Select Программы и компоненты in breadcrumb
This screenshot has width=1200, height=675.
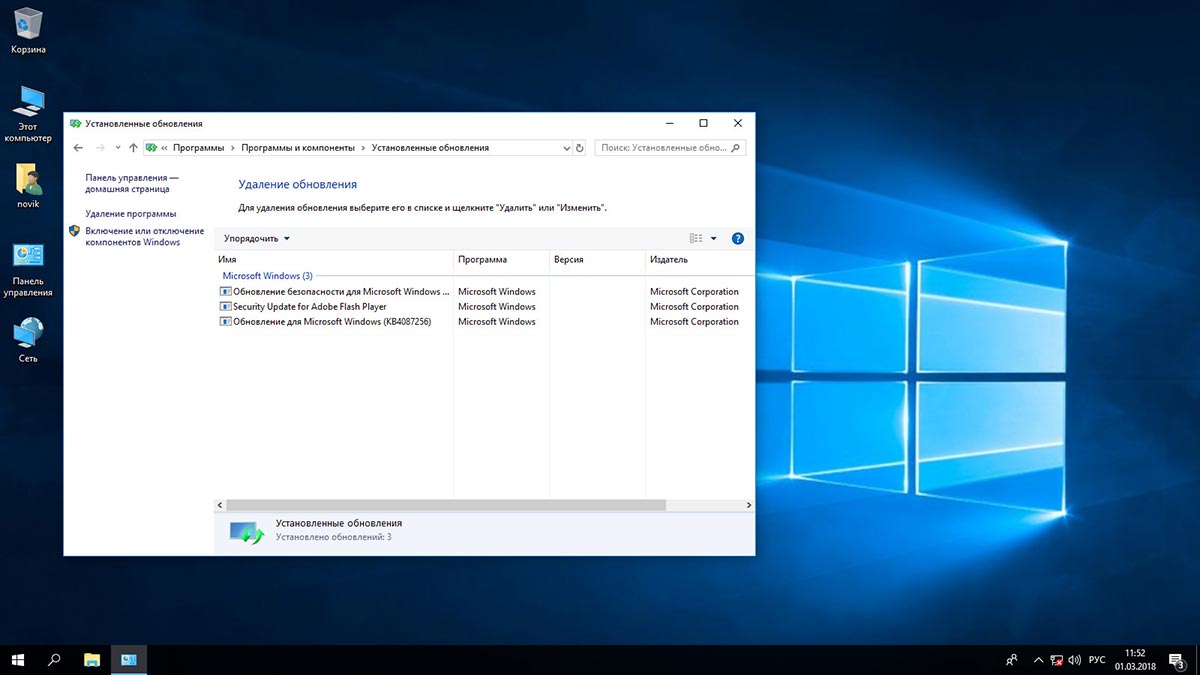(x=298, y=148)
